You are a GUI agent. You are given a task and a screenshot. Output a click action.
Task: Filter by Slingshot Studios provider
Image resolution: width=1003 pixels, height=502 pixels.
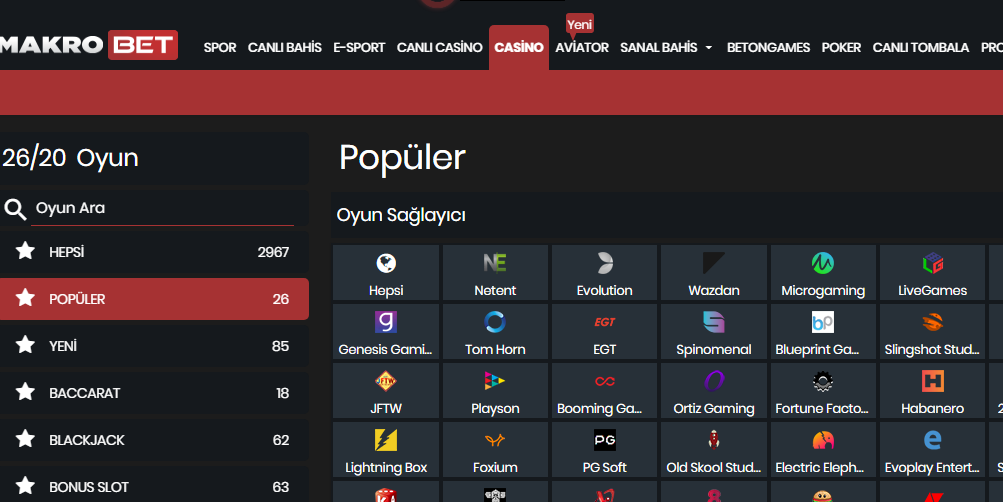[x=933, y=331]
